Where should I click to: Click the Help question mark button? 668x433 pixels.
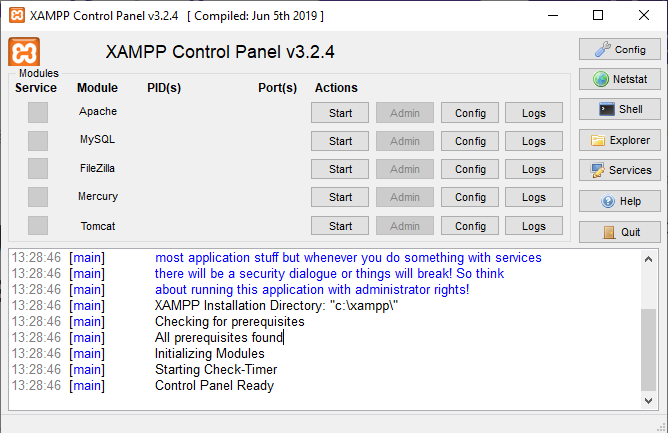tap(619, 201)
